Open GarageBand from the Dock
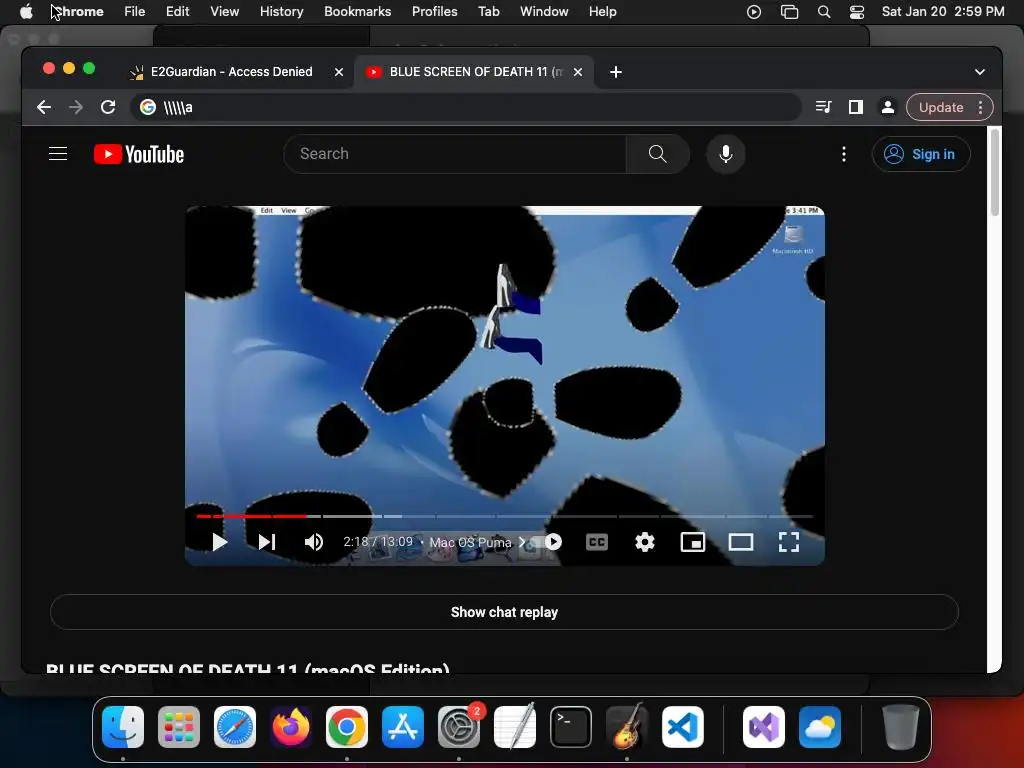 pyautogui.click(x=627, y=727)
